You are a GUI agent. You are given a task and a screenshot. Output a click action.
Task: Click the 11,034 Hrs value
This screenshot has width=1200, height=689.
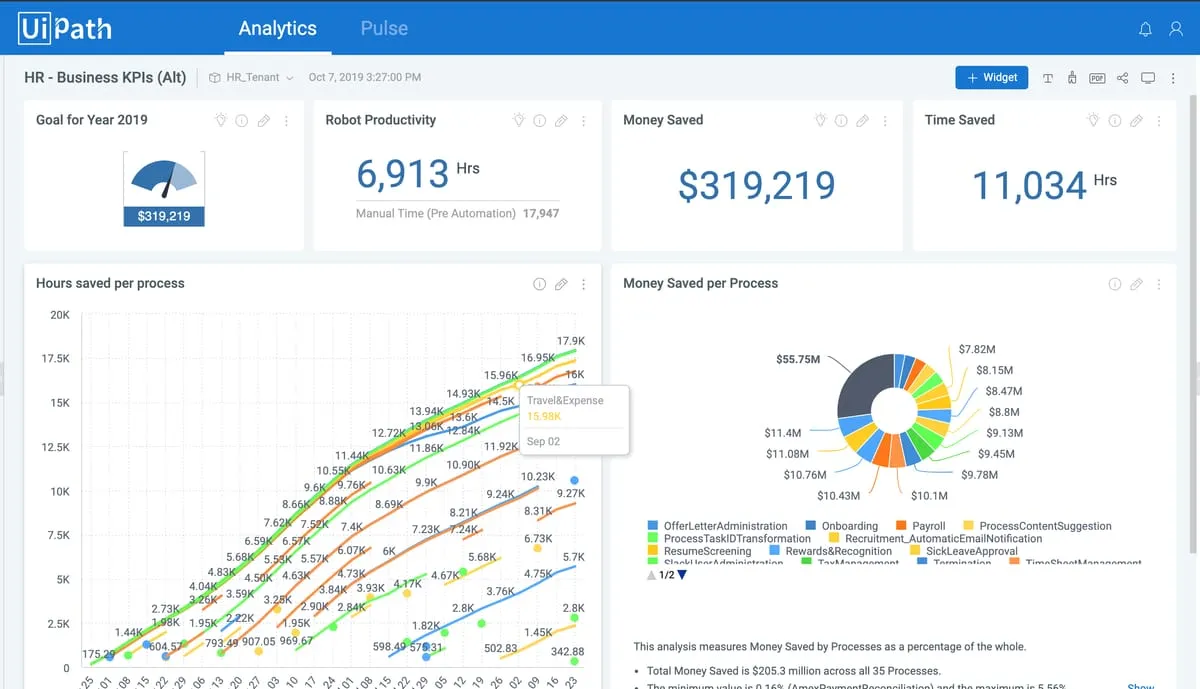click(x=1045, y=184)
